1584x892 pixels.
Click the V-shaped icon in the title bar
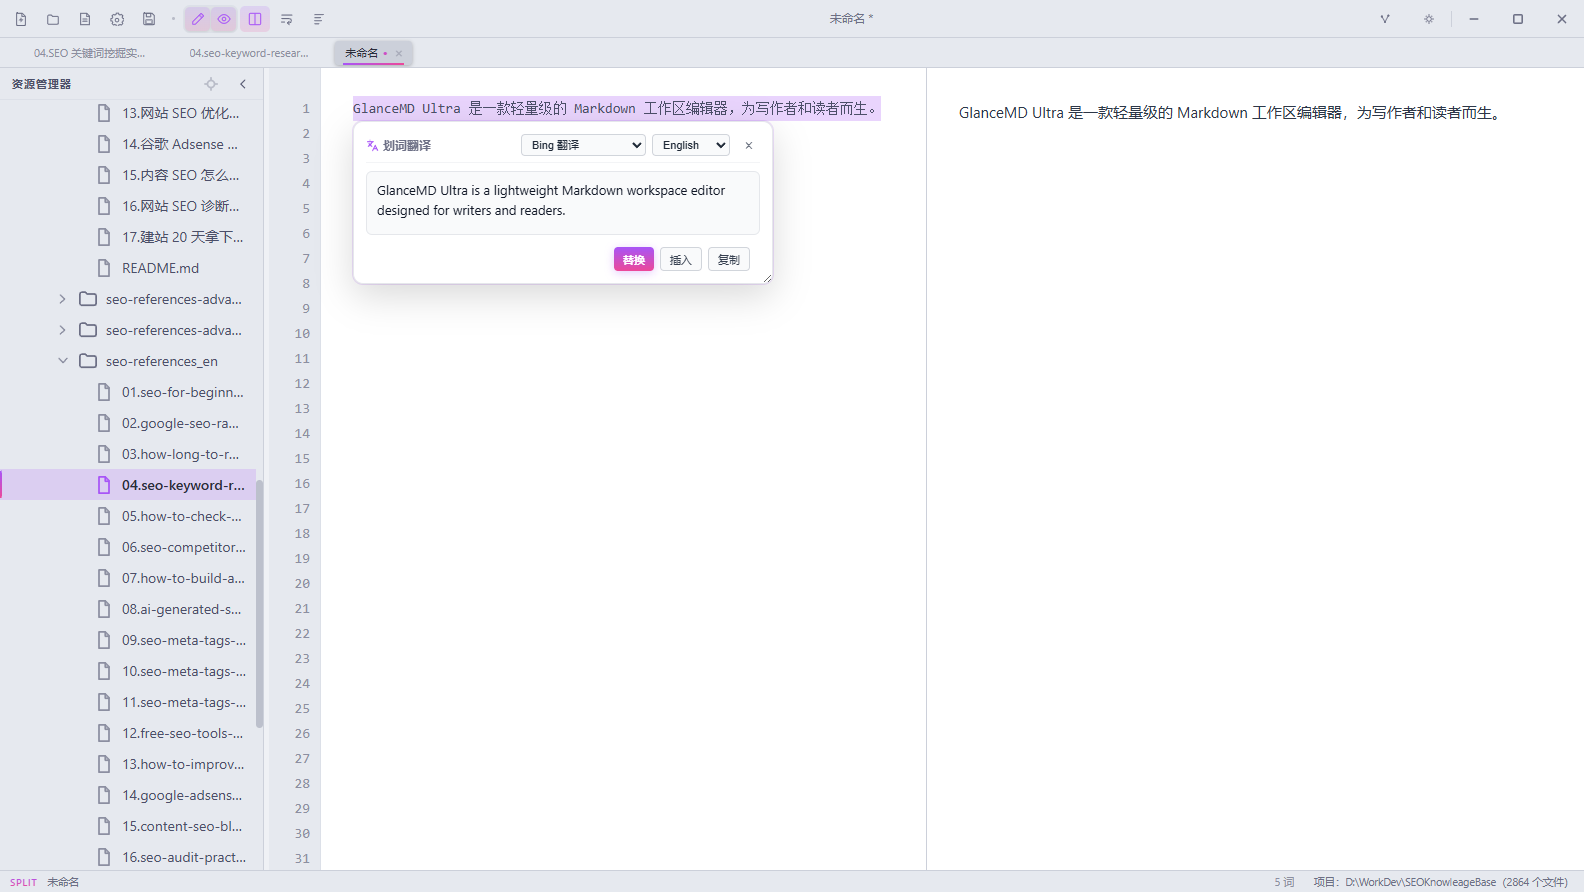pos(1385,19)
